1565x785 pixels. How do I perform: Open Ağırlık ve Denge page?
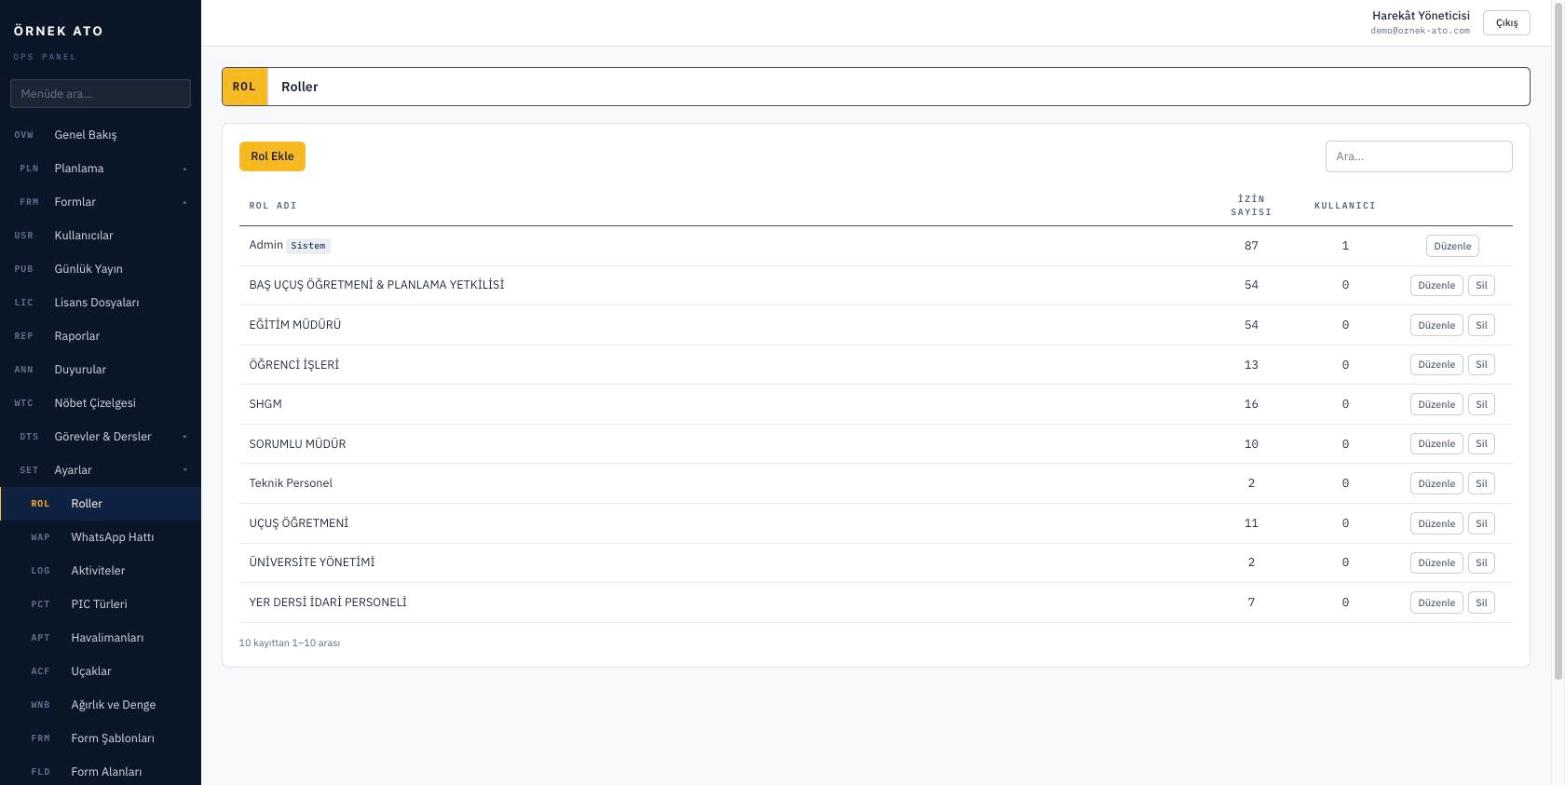point(100,705)
